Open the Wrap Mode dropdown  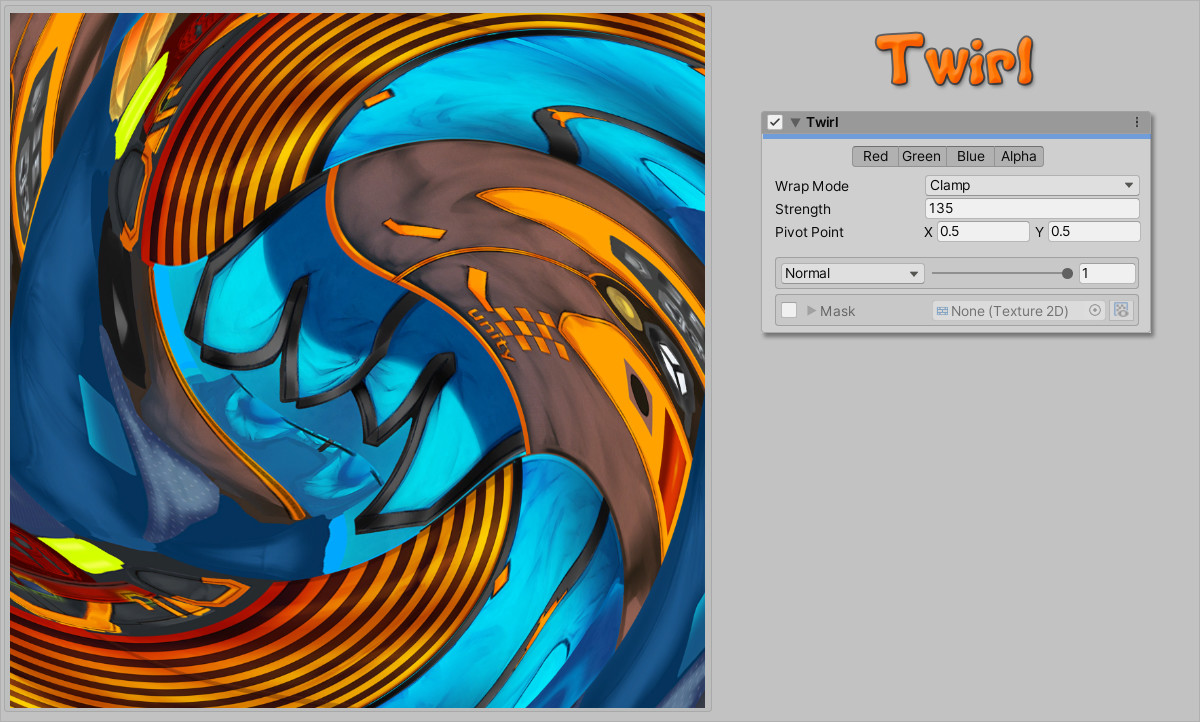point(1032,185)
